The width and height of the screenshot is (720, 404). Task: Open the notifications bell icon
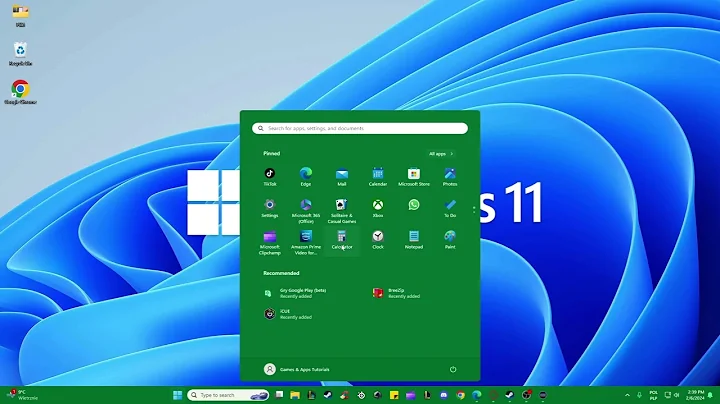[x=711, y=395]
